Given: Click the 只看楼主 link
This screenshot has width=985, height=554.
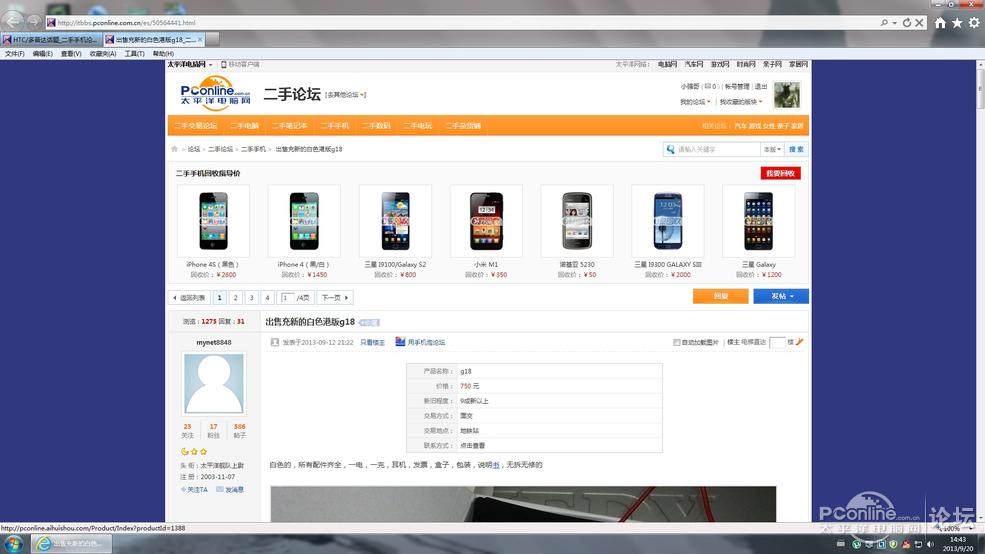Looking at the screenshot, I should coord(372,342).
